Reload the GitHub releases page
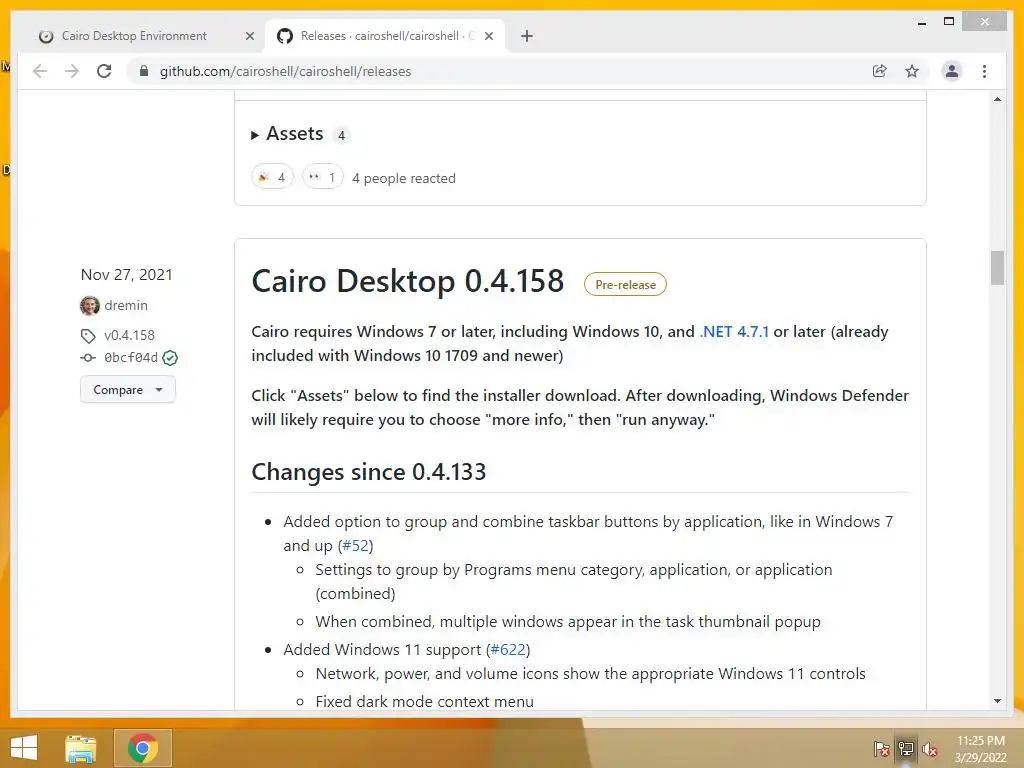 104,71
